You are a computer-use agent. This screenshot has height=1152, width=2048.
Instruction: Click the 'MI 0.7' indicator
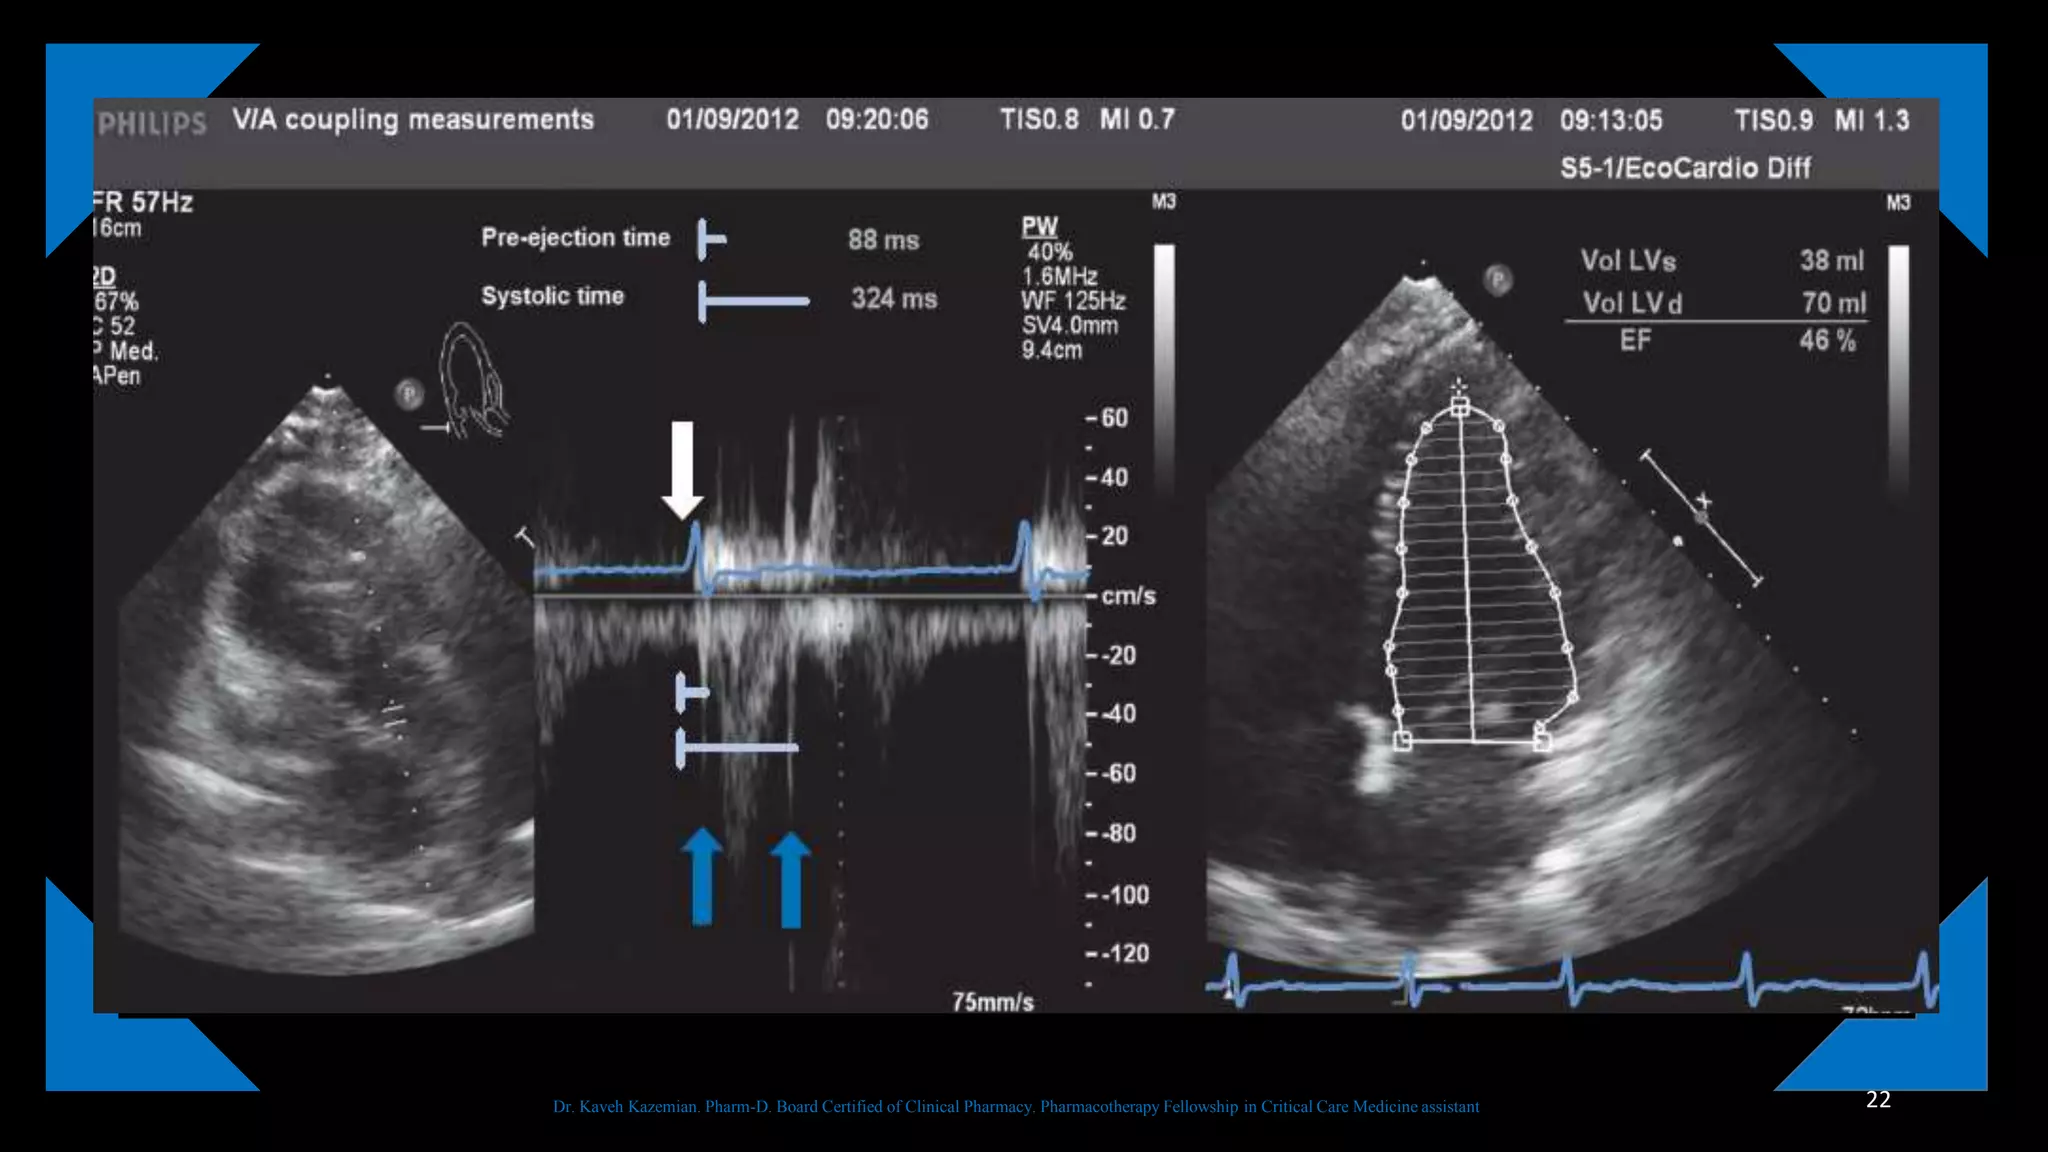pyautogui.click(x=1137, y=120)
